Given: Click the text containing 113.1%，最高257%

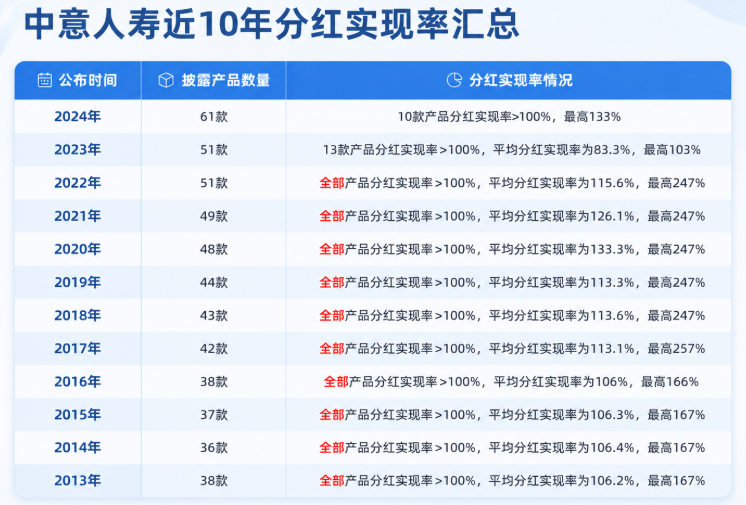Looking at the screenshot, I should [512, 348].
